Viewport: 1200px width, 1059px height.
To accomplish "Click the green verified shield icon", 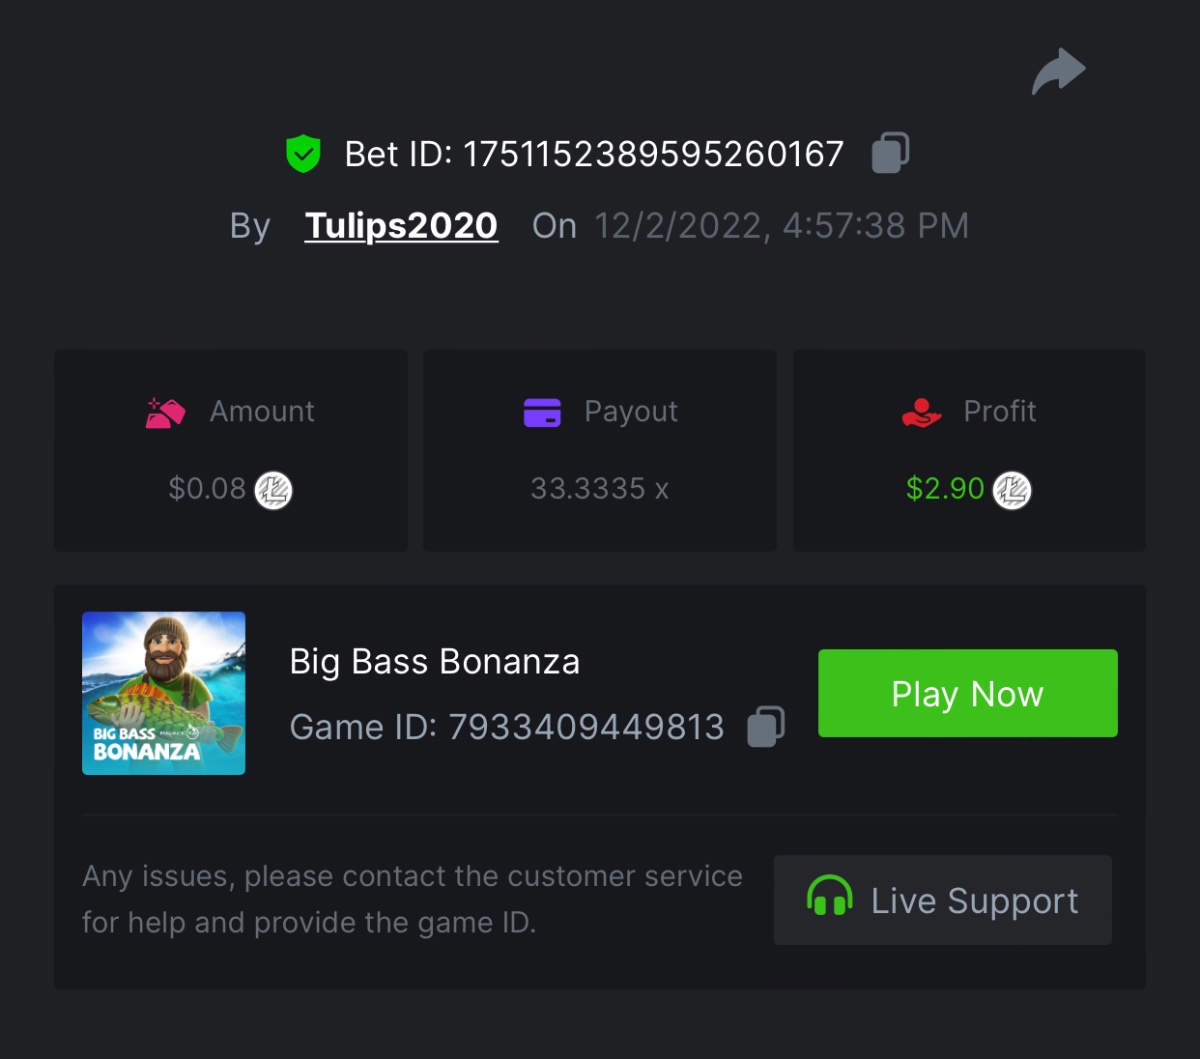I will (x=303, y=154).
